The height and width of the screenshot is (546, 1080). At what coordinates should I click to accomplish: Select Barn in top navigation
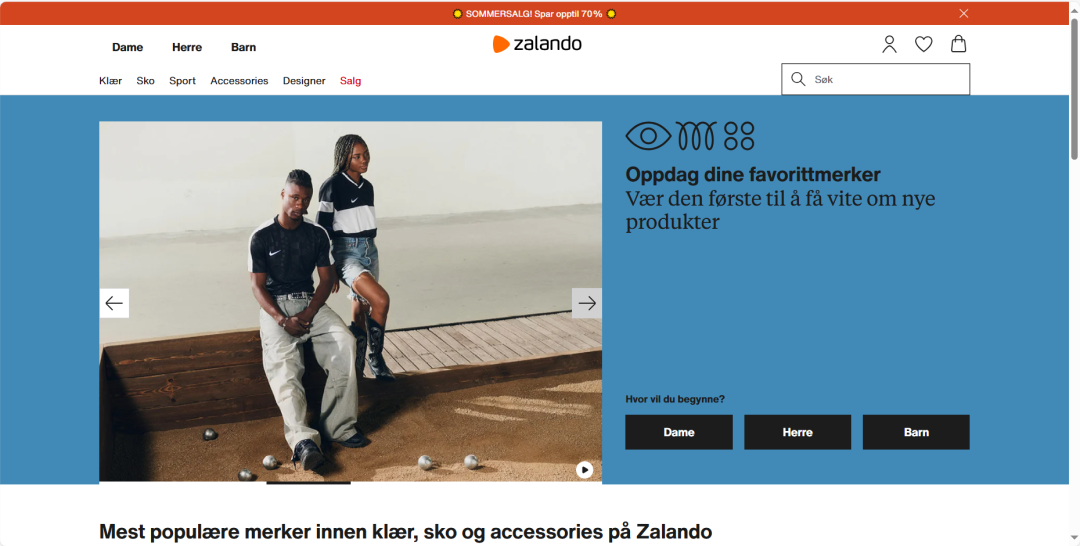244,48
